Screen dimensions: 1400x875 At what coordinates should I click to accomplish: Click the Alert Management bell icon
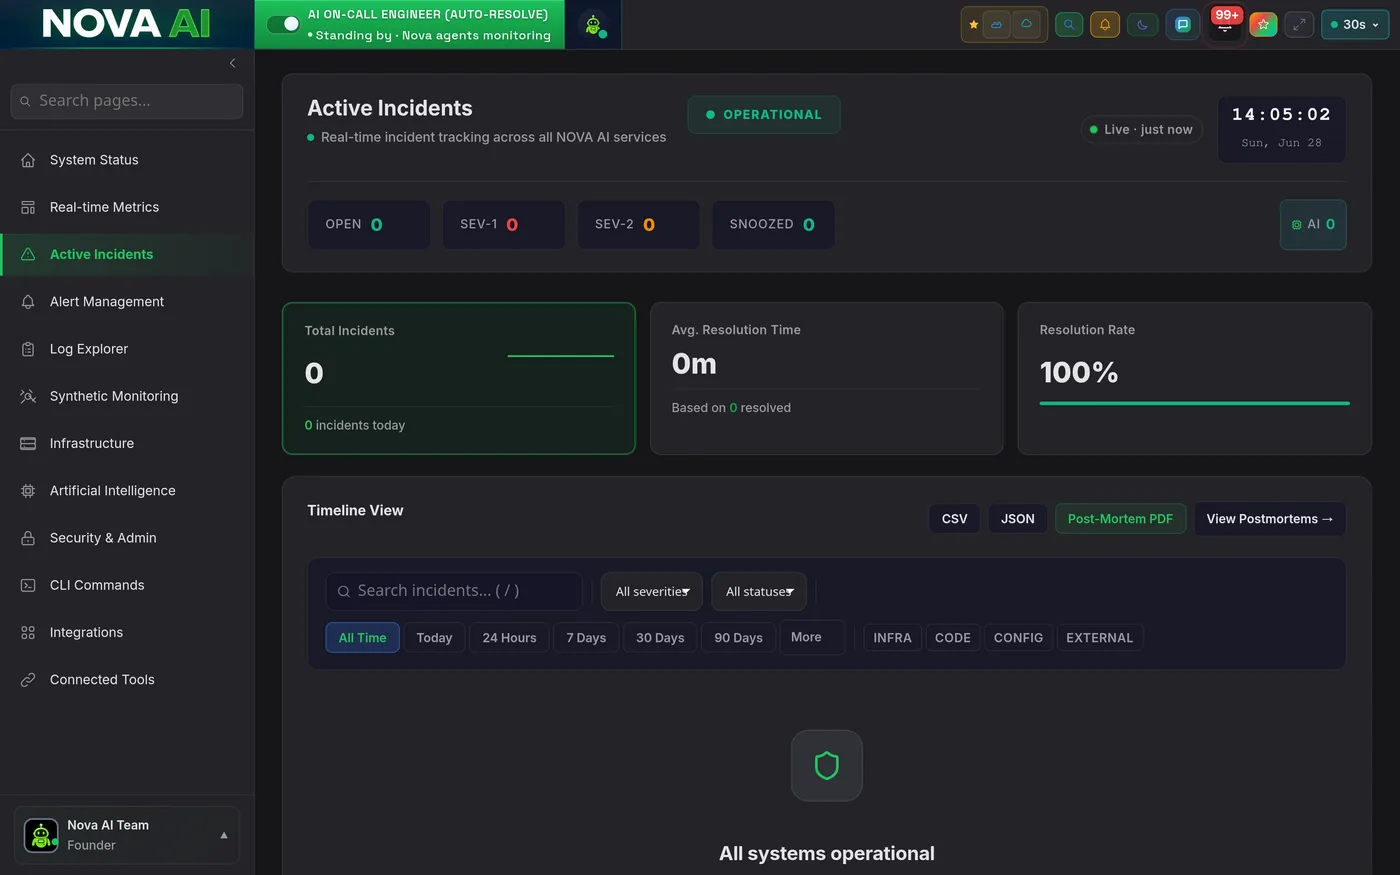point(28,302)
